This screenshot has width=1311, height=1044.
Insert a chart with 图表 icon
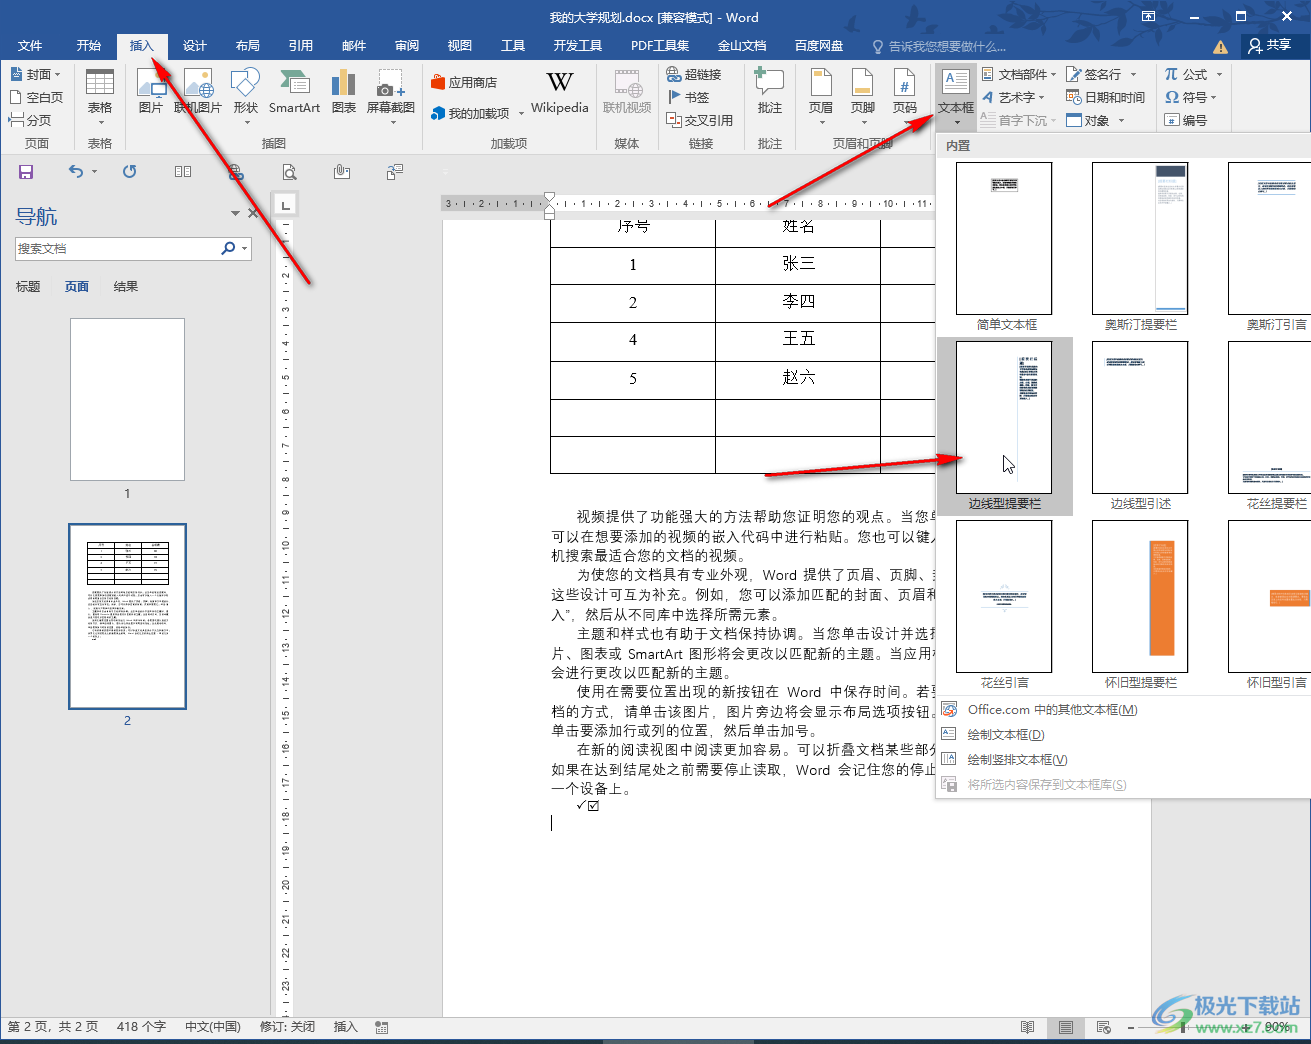pos(343,92)
